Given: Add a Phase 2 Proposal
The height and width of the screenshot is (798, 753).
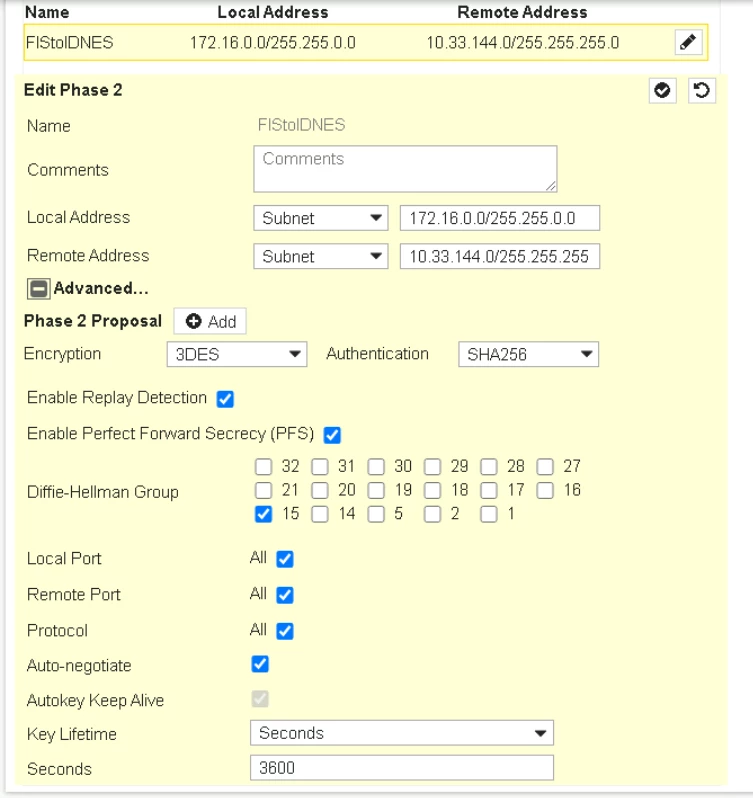Looking at the screenshot, I should click(210, 321).
